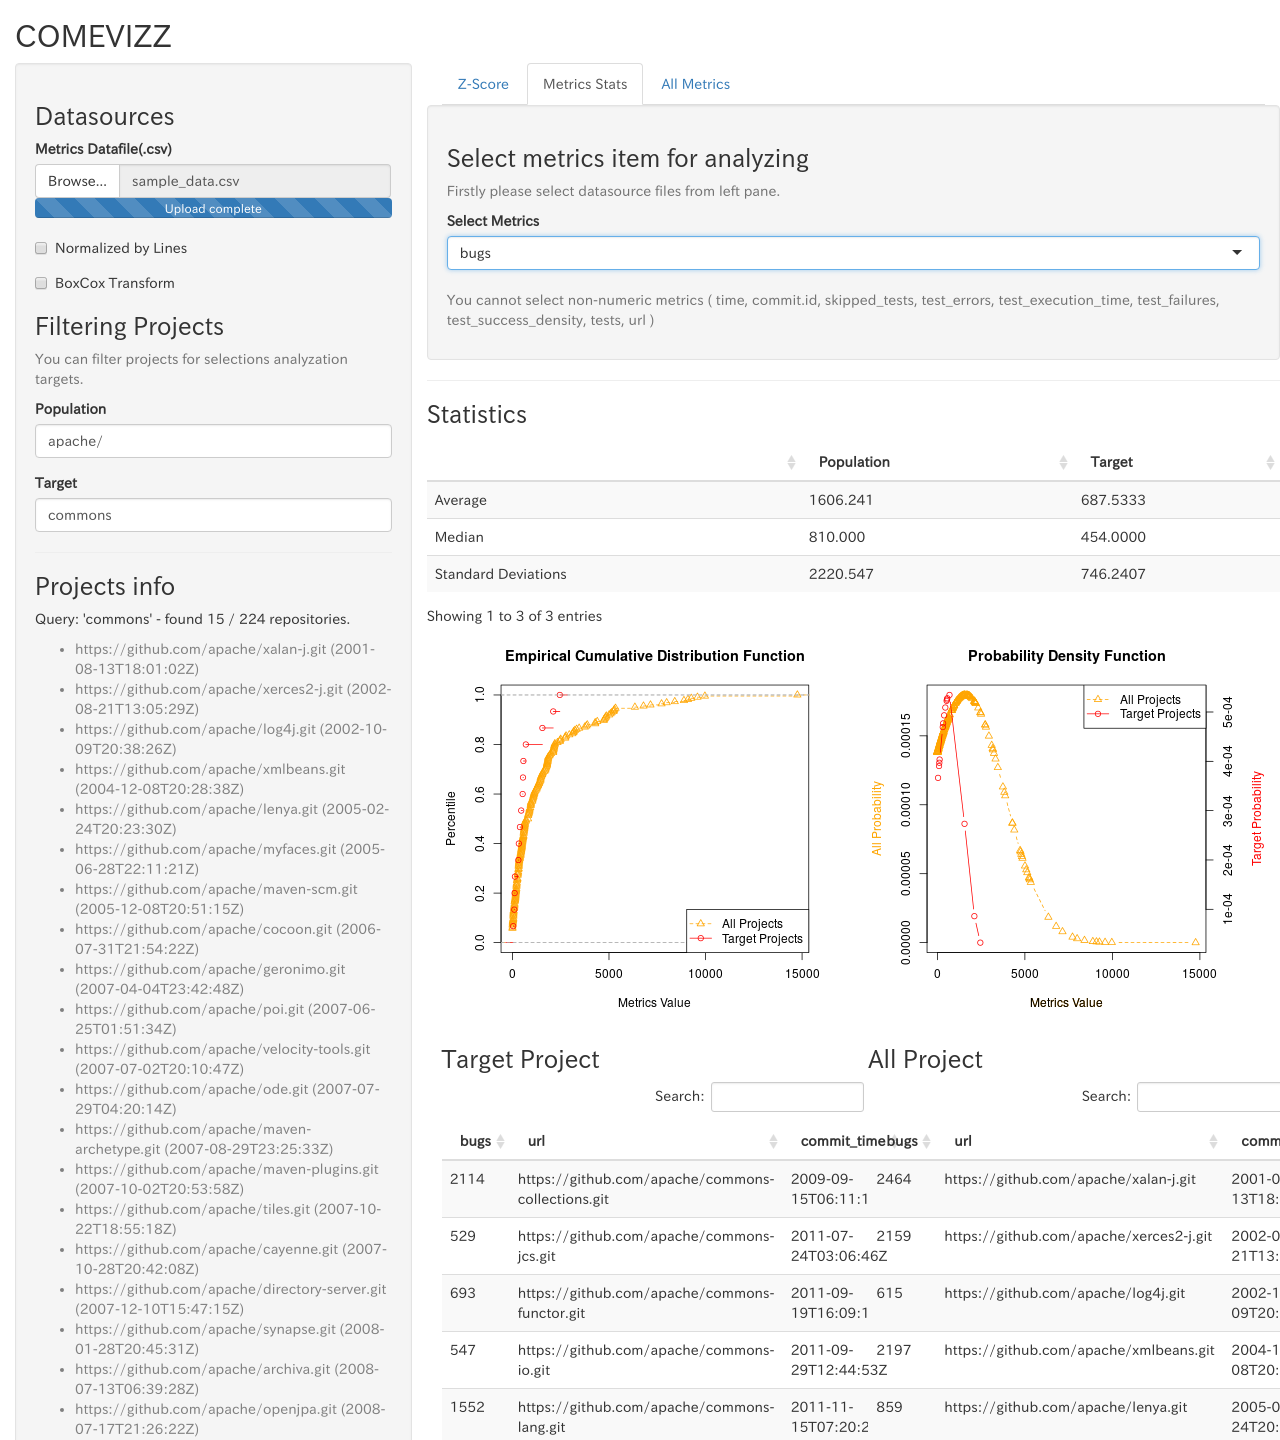Screen dimensions: 1280x1440
Task: Open the Select Metrics dropdown showing bugs
Action: click(x=852, y=253)
